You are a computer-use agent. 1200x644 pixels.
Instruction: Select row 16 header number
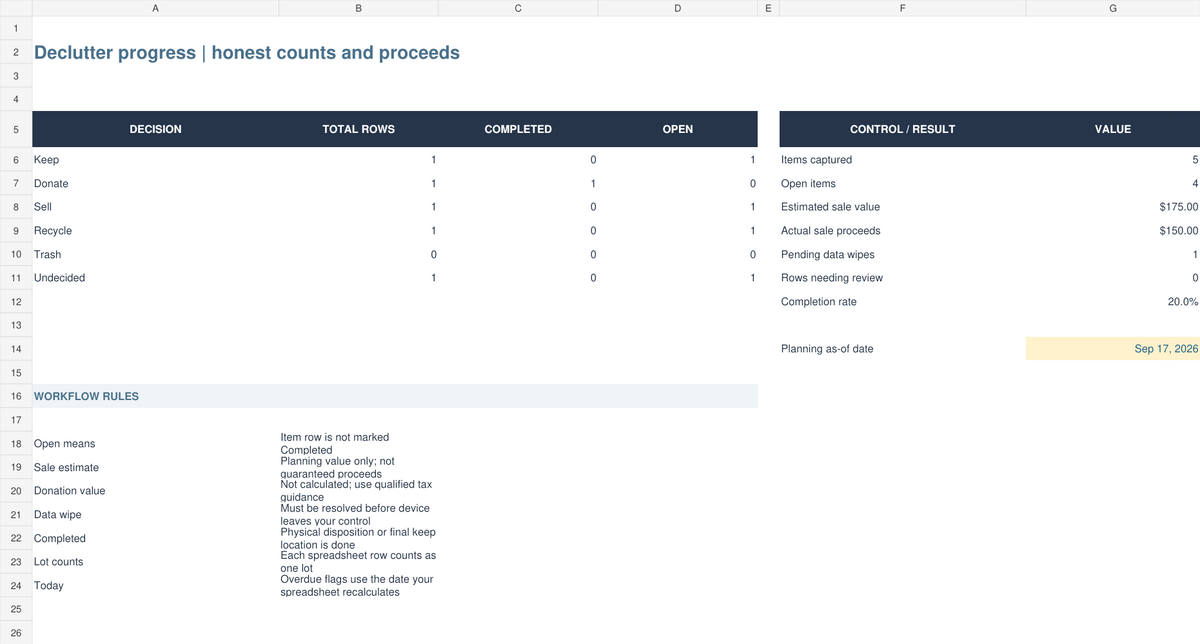click(x=16, y=396)
